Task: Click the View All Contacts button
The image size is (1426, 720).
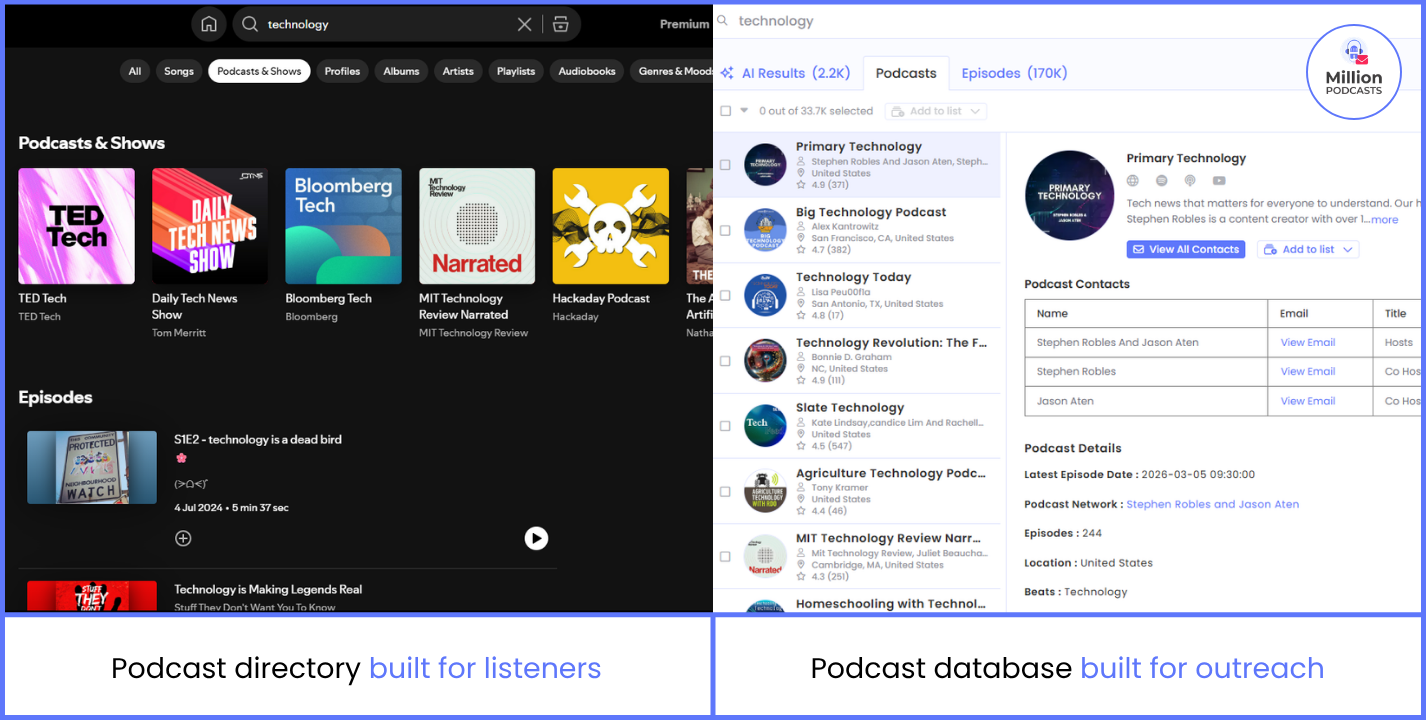Action: click(1185, 249)
